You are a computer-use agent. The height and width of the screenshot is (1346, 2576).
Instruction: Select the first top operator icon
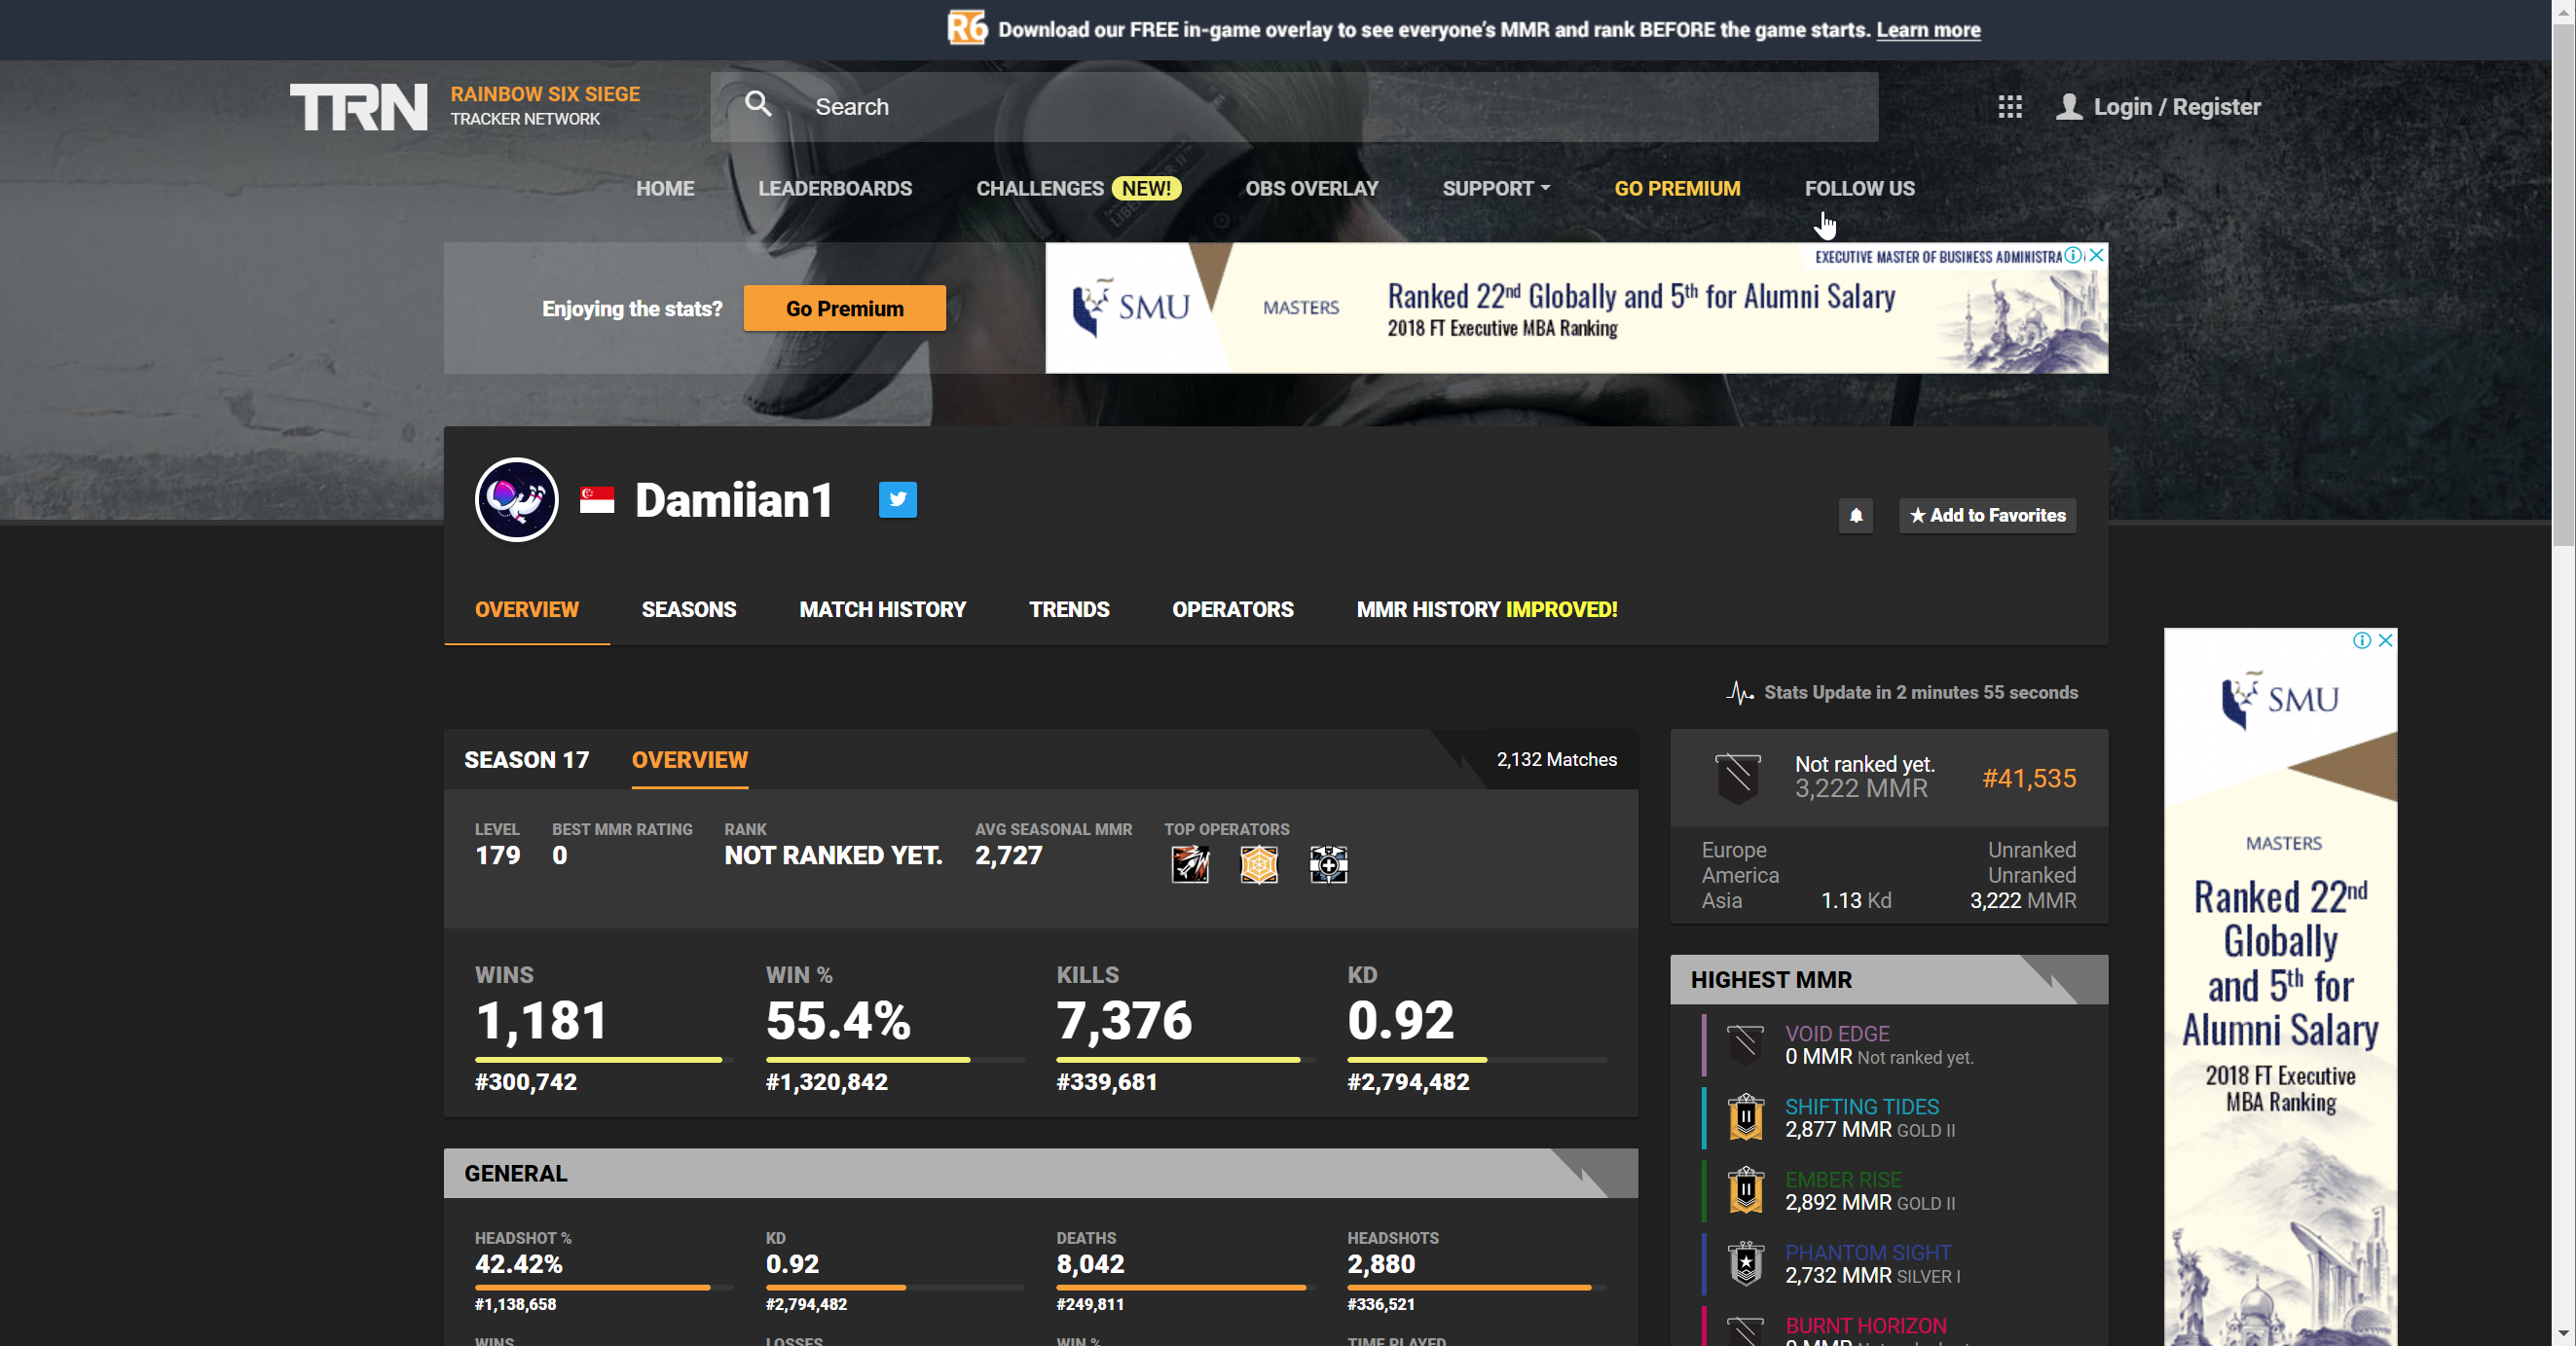tap(1190, 864)
